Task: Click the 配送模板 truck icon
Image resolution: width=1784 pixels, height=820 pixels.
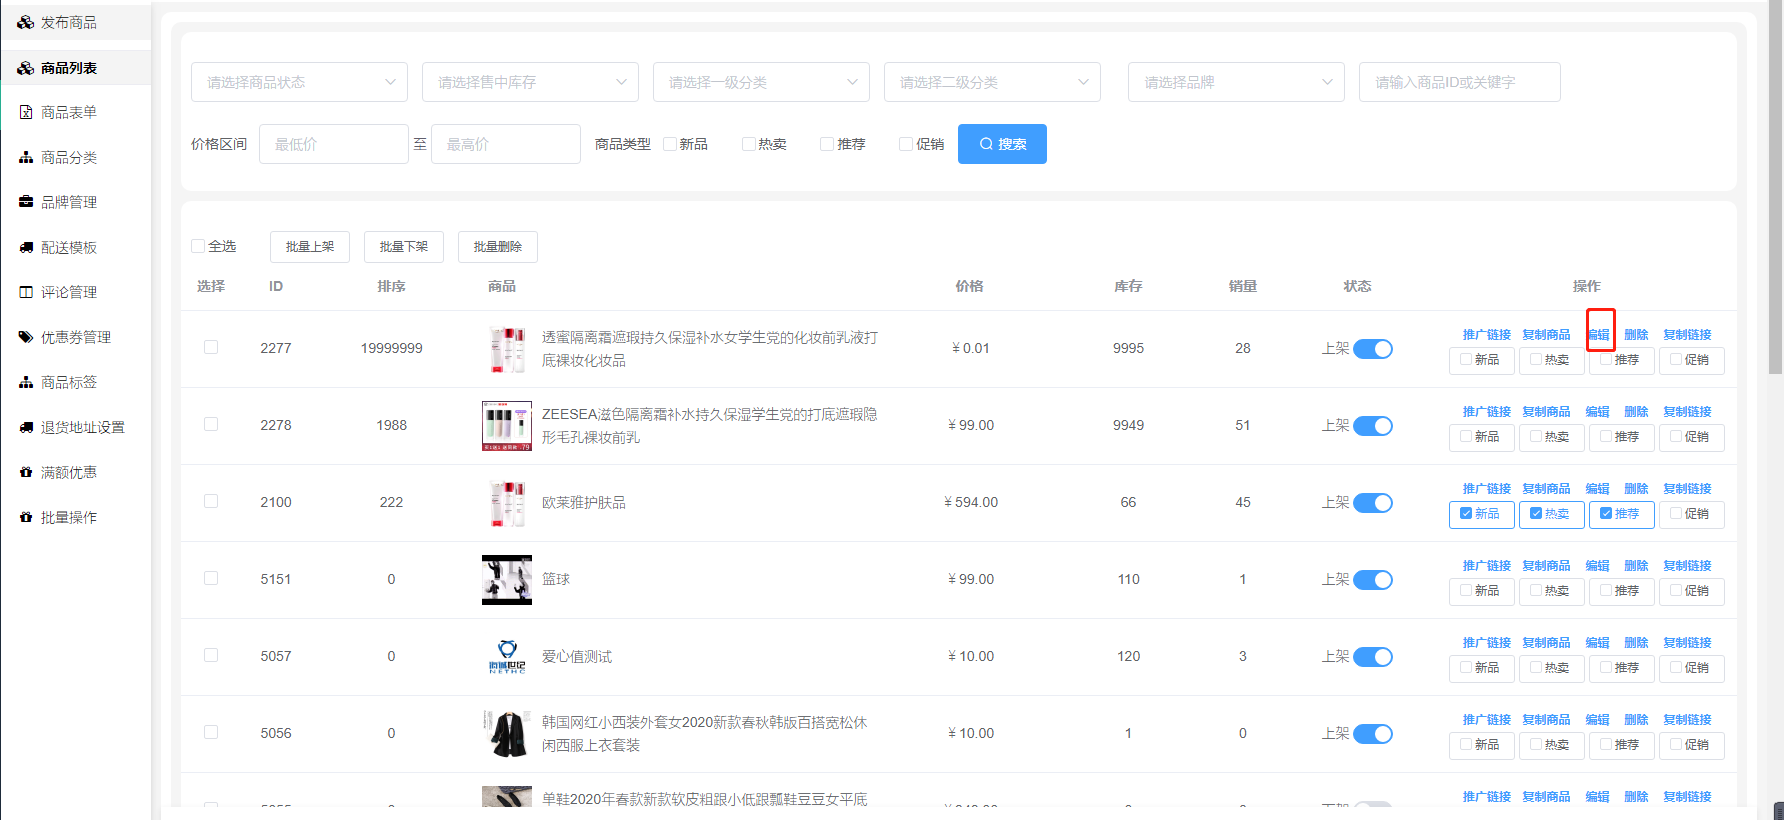Action: point(26,247)
